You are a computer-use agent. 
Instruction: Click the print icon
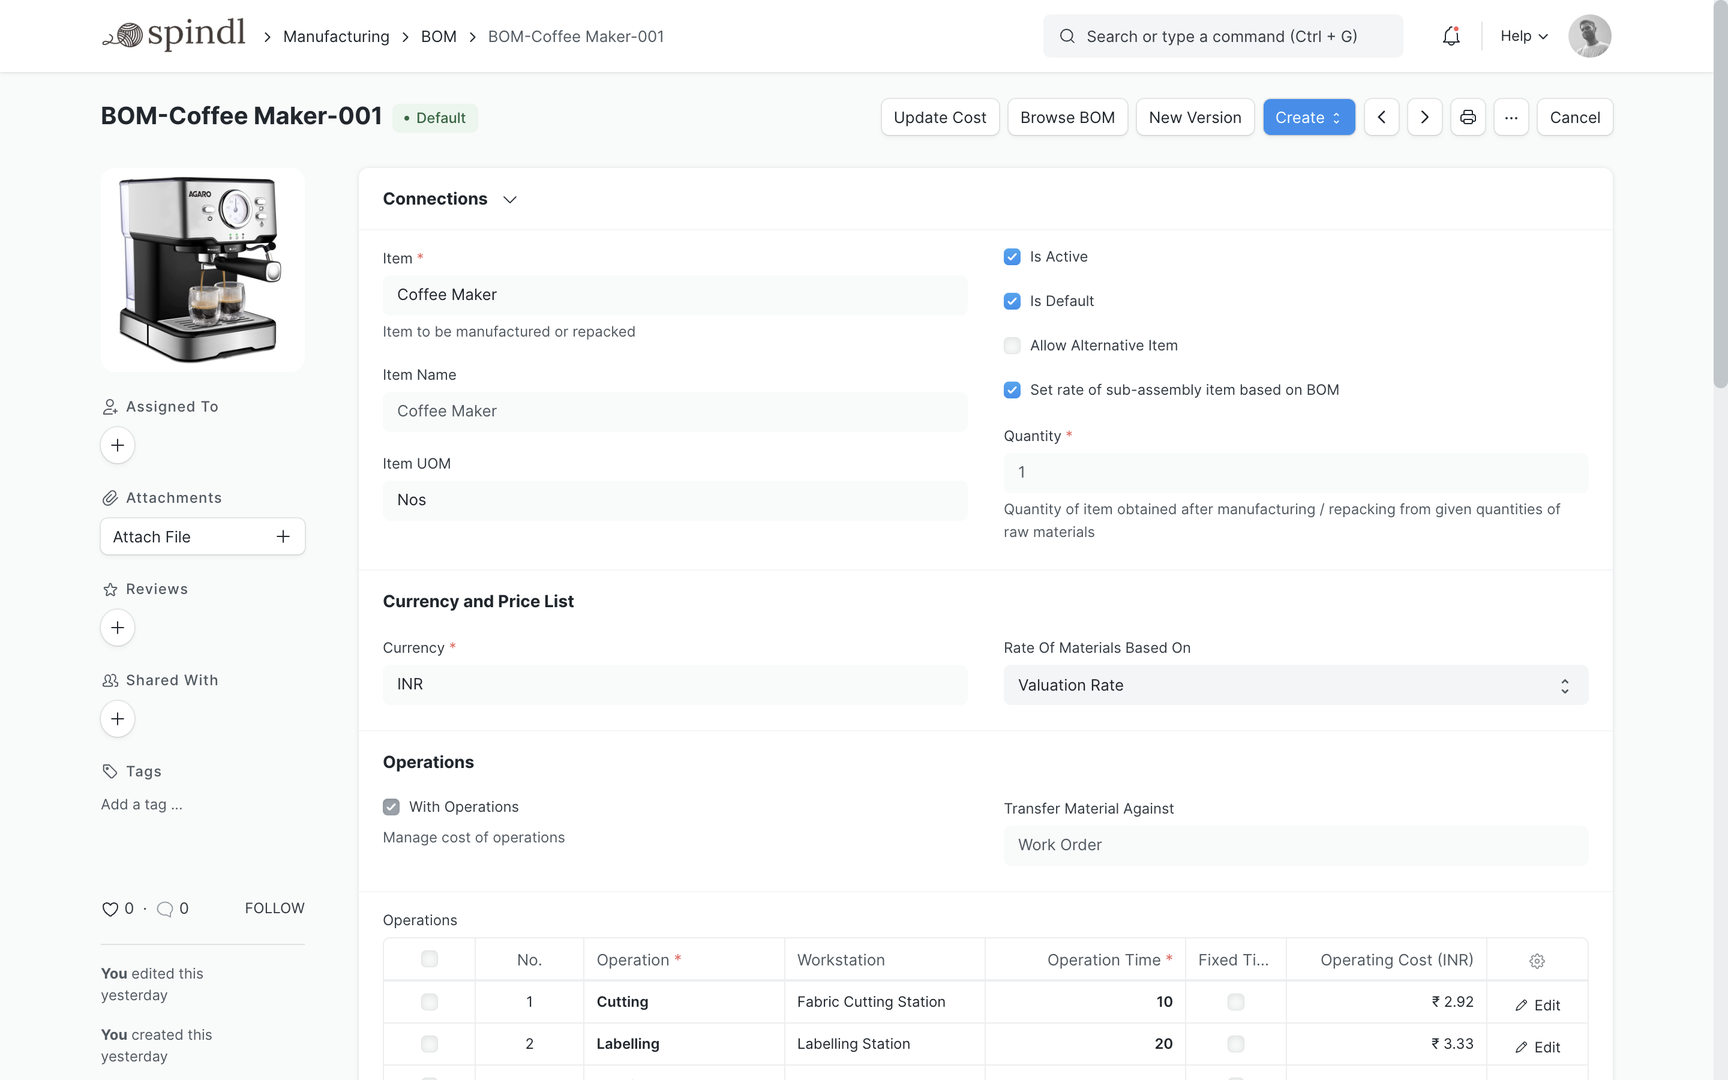[x=1467, y=117]
